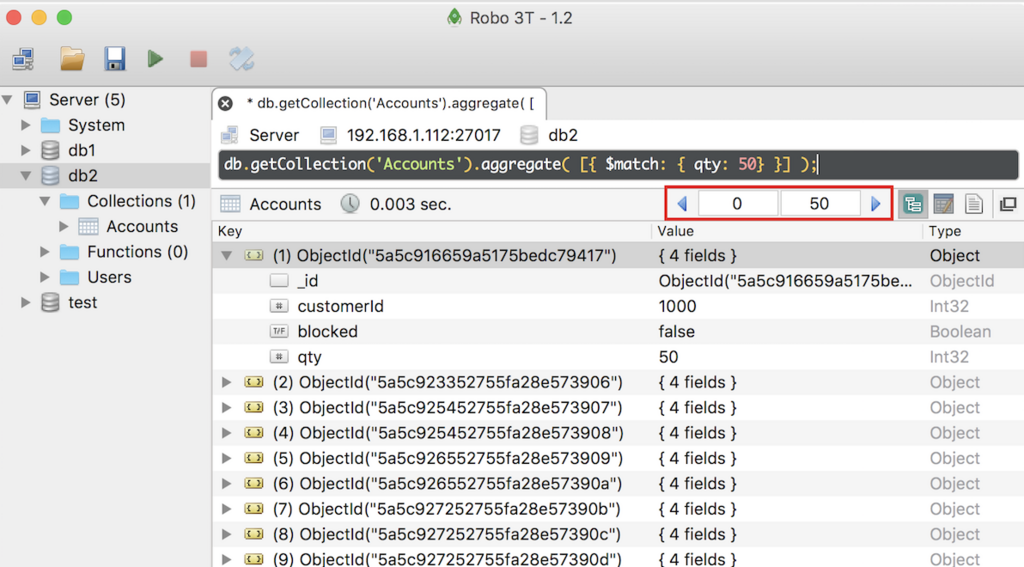Viewport: 1024px width, 567px height.
Task: Expand document (4) ObjectId row
Action: [x=227, y=433]
